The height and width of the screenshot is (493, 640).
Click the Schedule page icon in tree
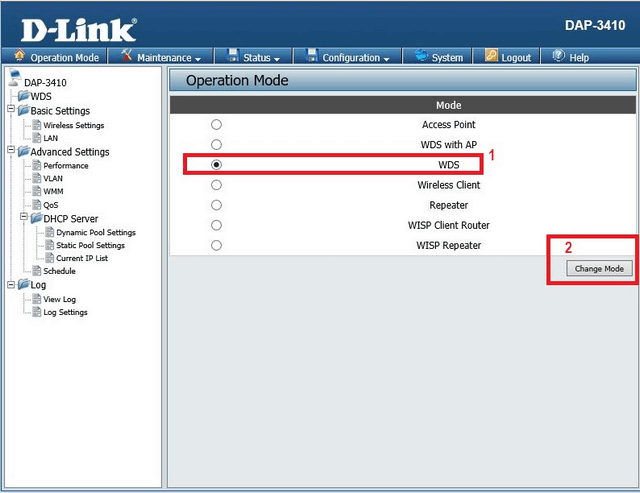[x=36, y=271]
